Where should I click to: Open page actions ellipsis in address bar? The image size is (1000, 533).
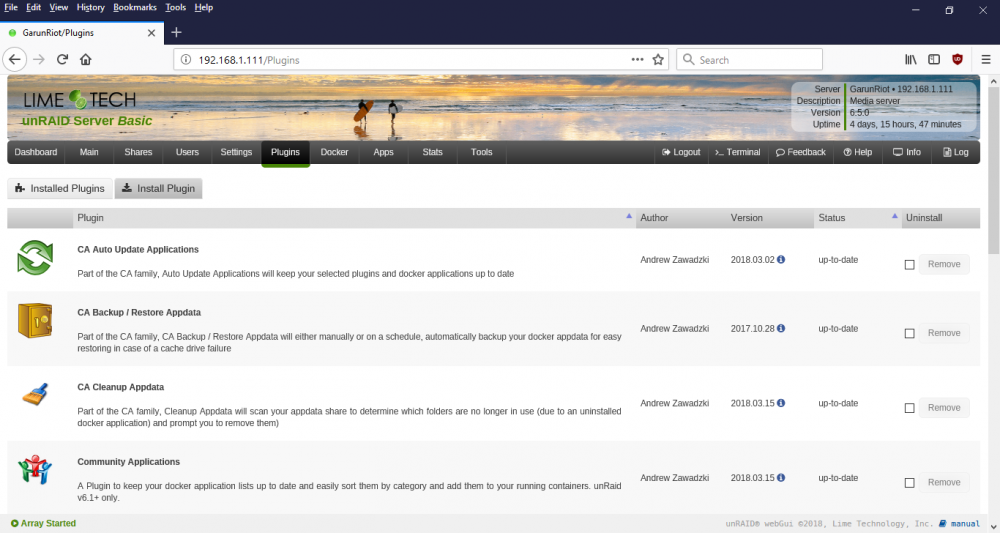pyautogui.click(x=637, y=59)
